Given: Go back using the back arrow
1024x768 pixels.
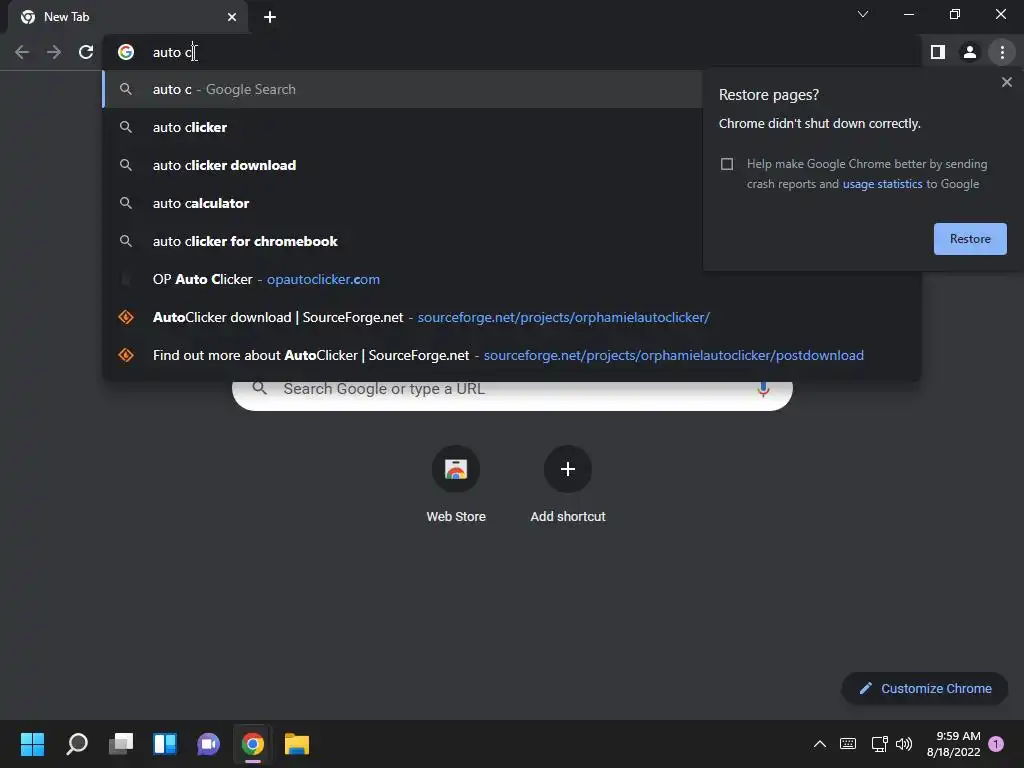Looking at the screenshot, I should pyautogui.click(x=22, y=52).
